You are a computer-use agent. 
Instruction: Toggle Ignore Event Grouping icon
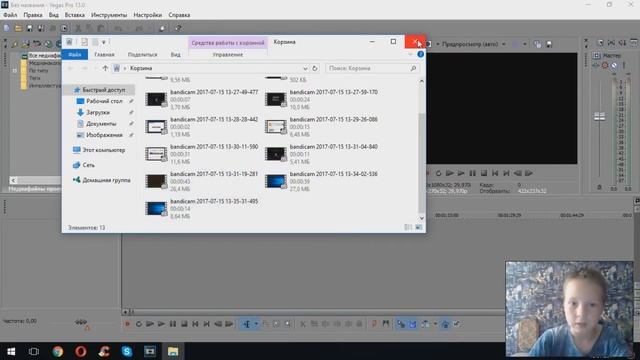456,324
